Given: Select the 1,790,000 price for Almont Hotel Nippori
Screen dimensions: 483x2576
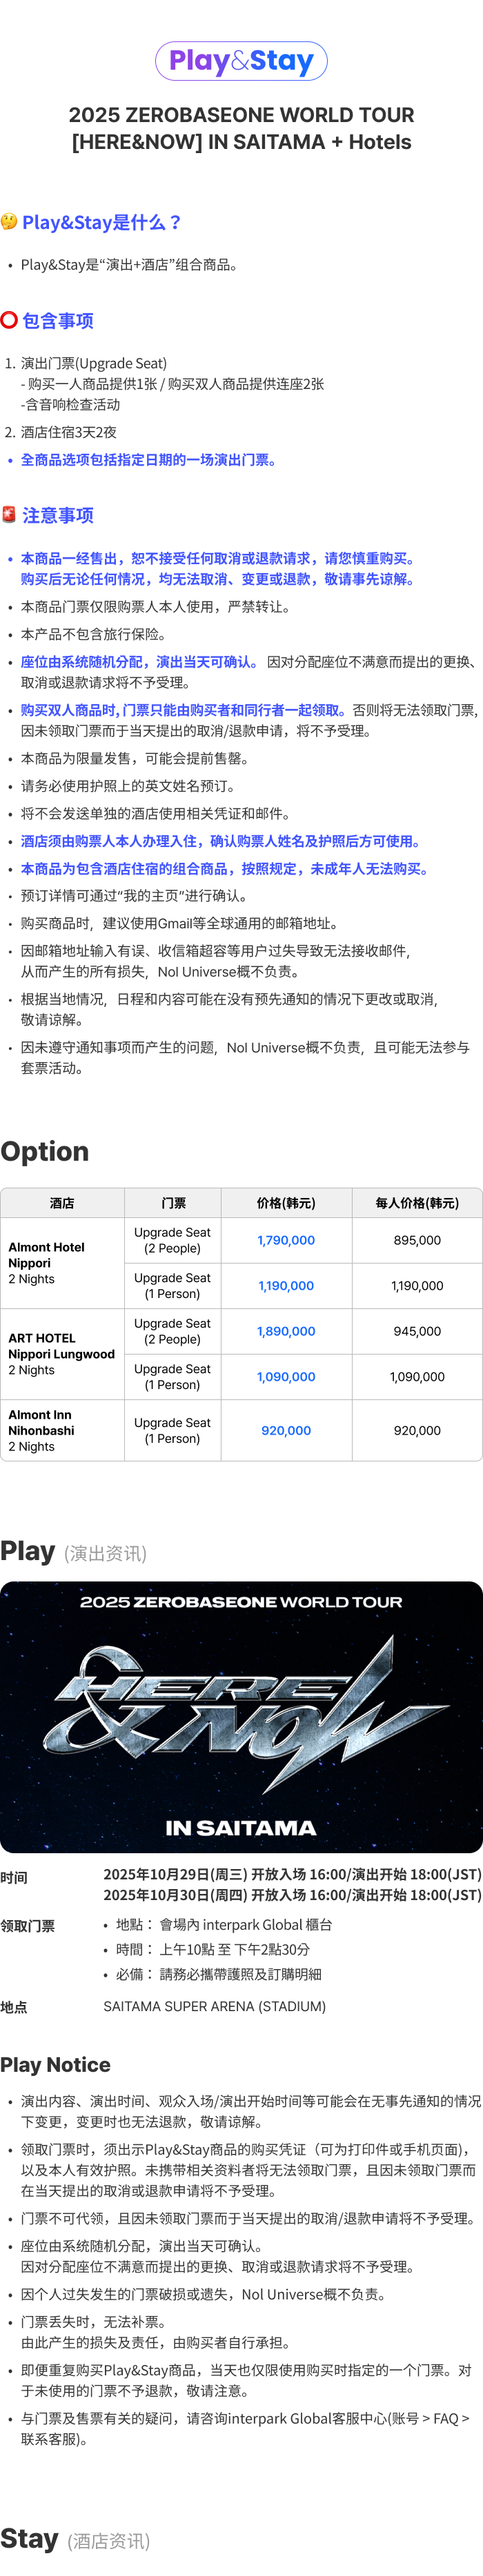Looking at the screenshot, I should coord(286,1240).
